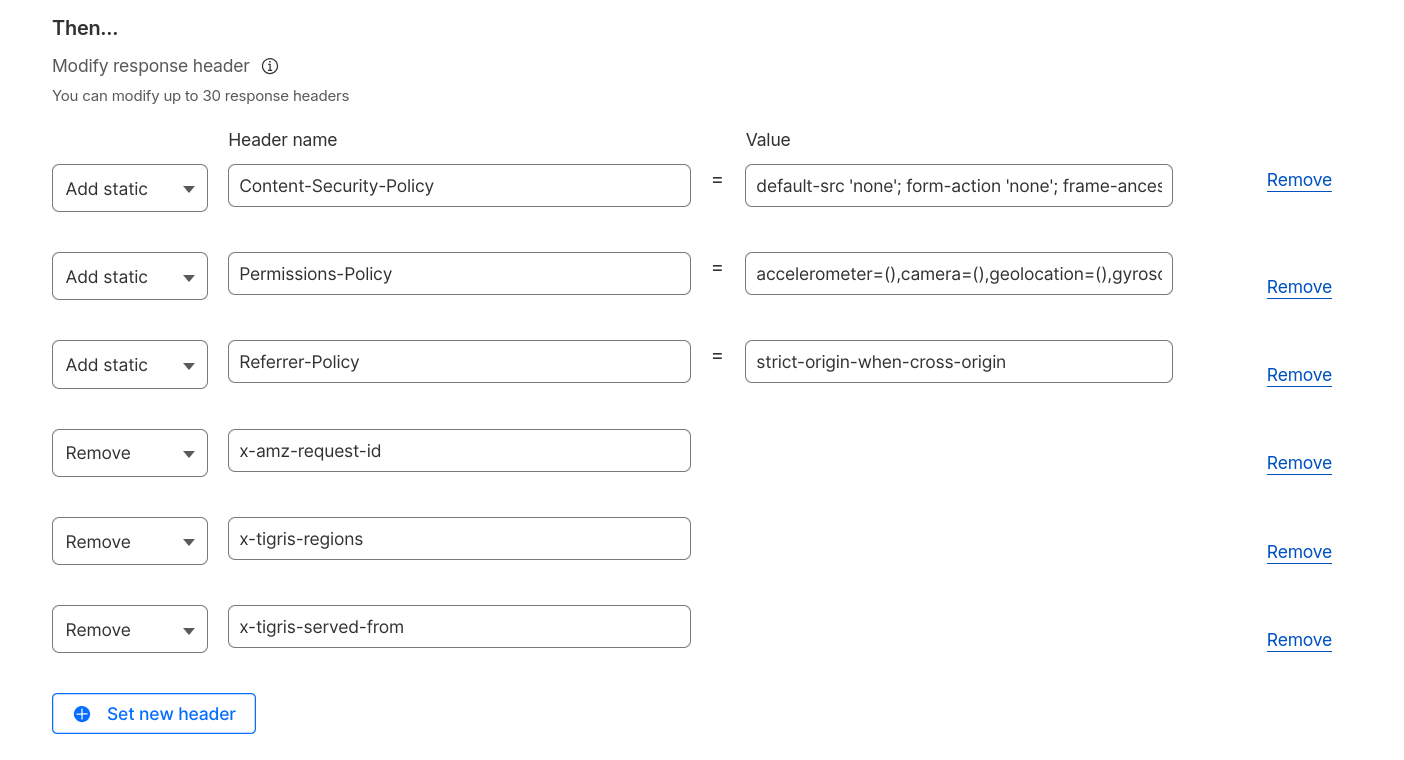Expand the Remove dropdown for x-tigris-served-from
1404x760 pixels.
click(x=130, y=629)
